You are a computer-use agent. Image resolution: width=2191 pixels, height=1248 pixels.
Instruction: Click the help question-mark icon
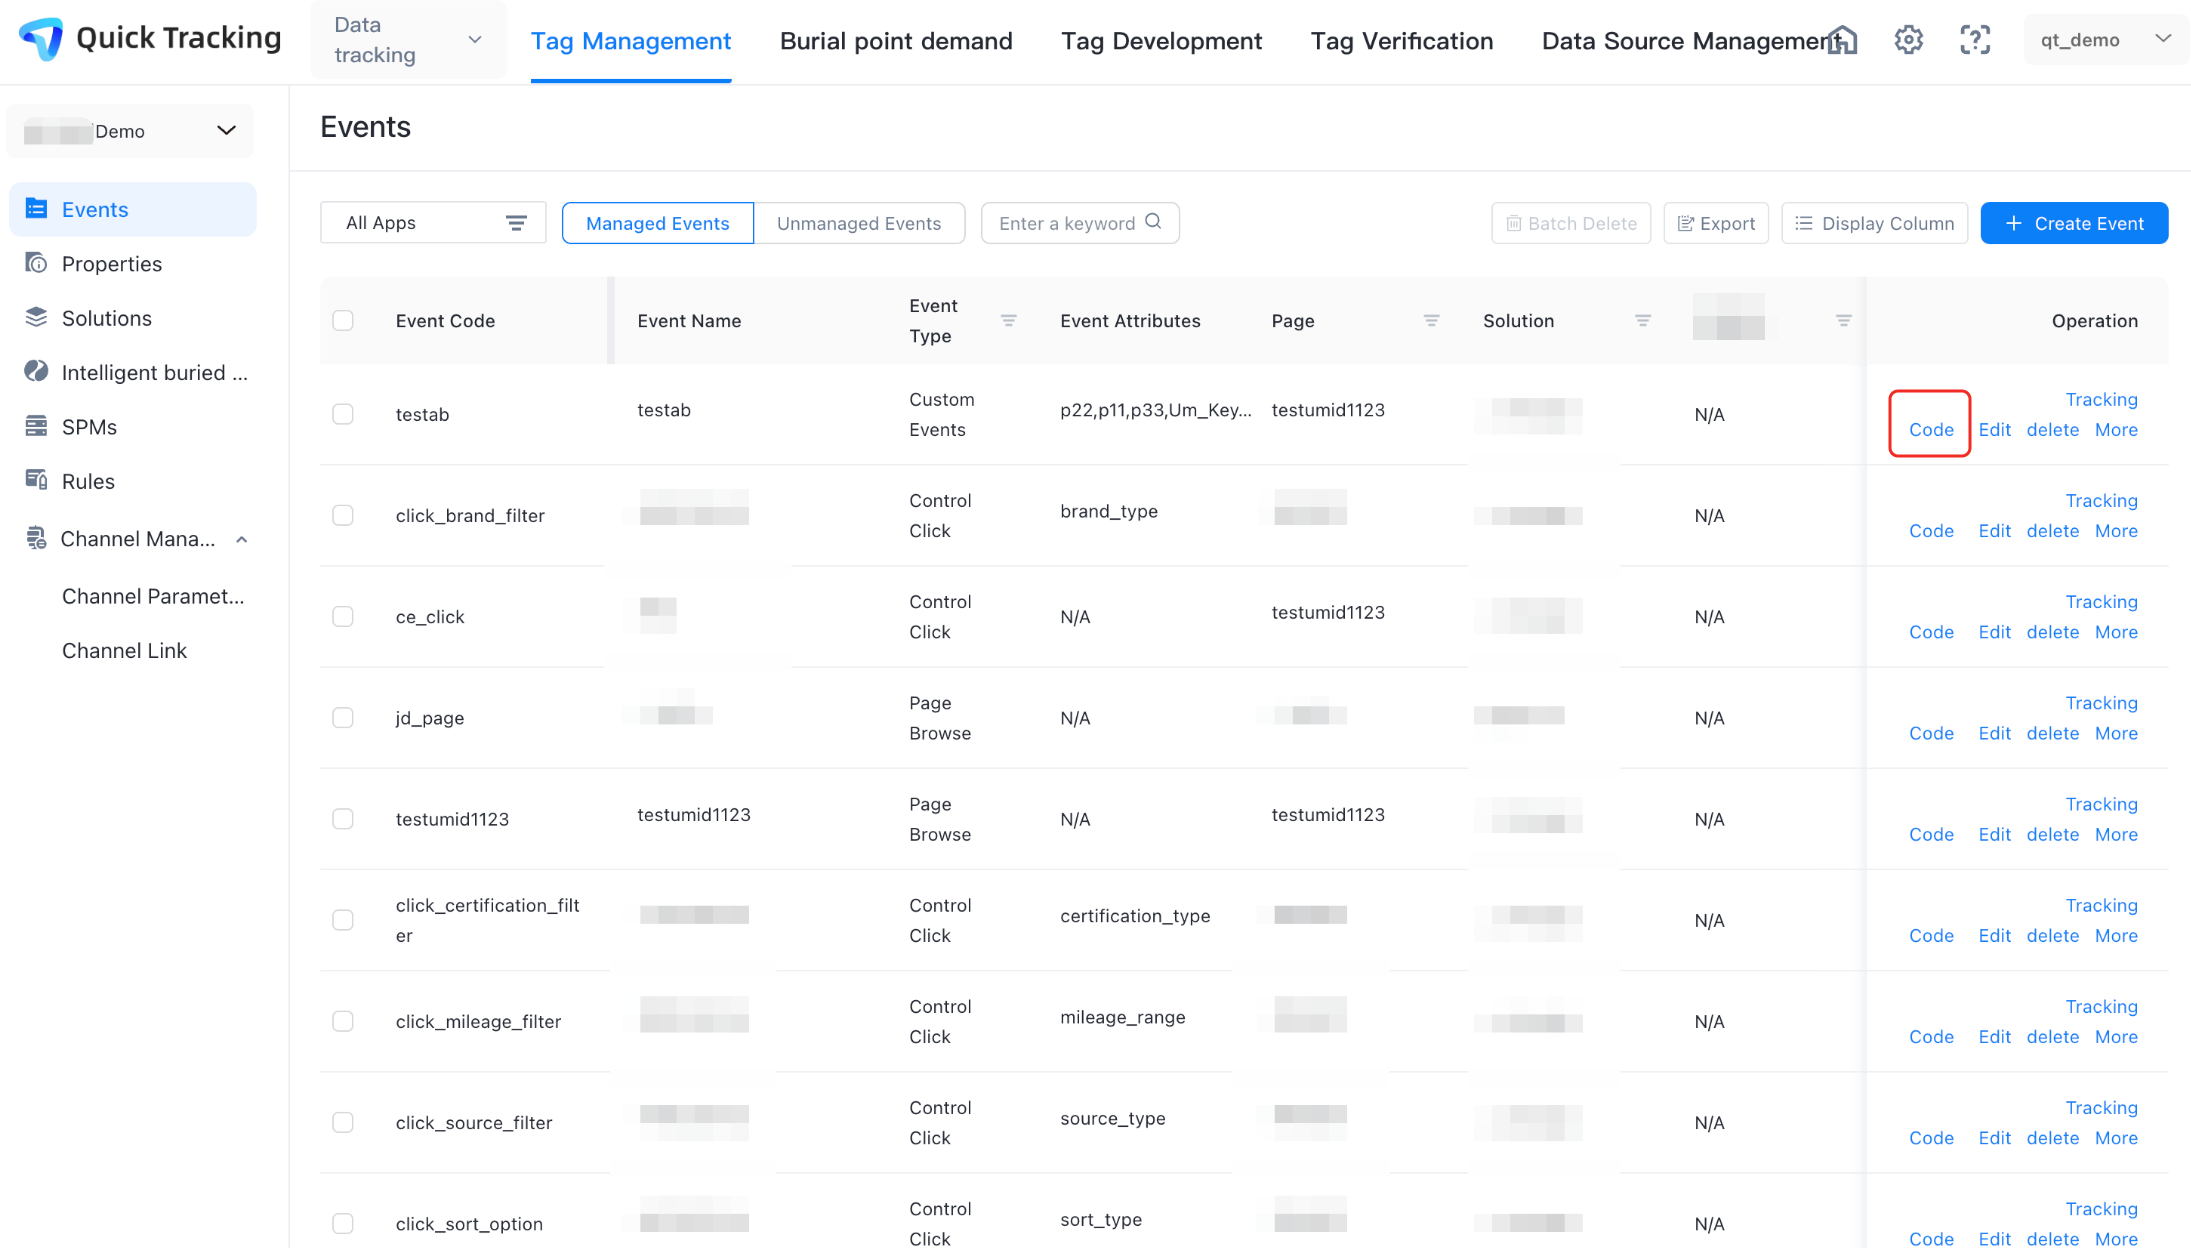[1974, 40]
